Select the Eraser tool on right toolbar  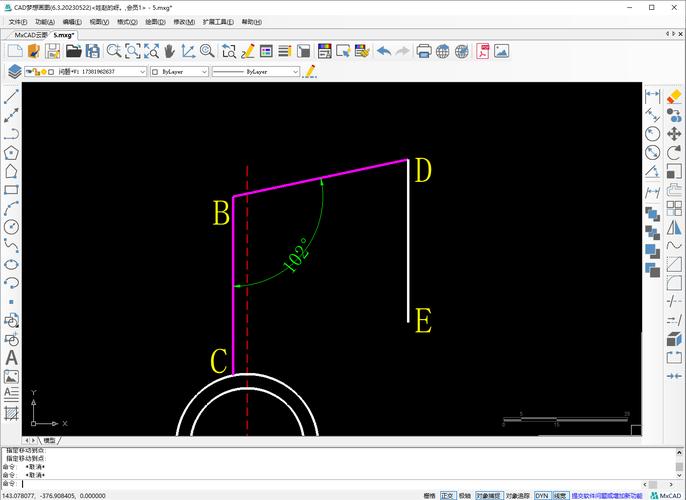point(673,96)
